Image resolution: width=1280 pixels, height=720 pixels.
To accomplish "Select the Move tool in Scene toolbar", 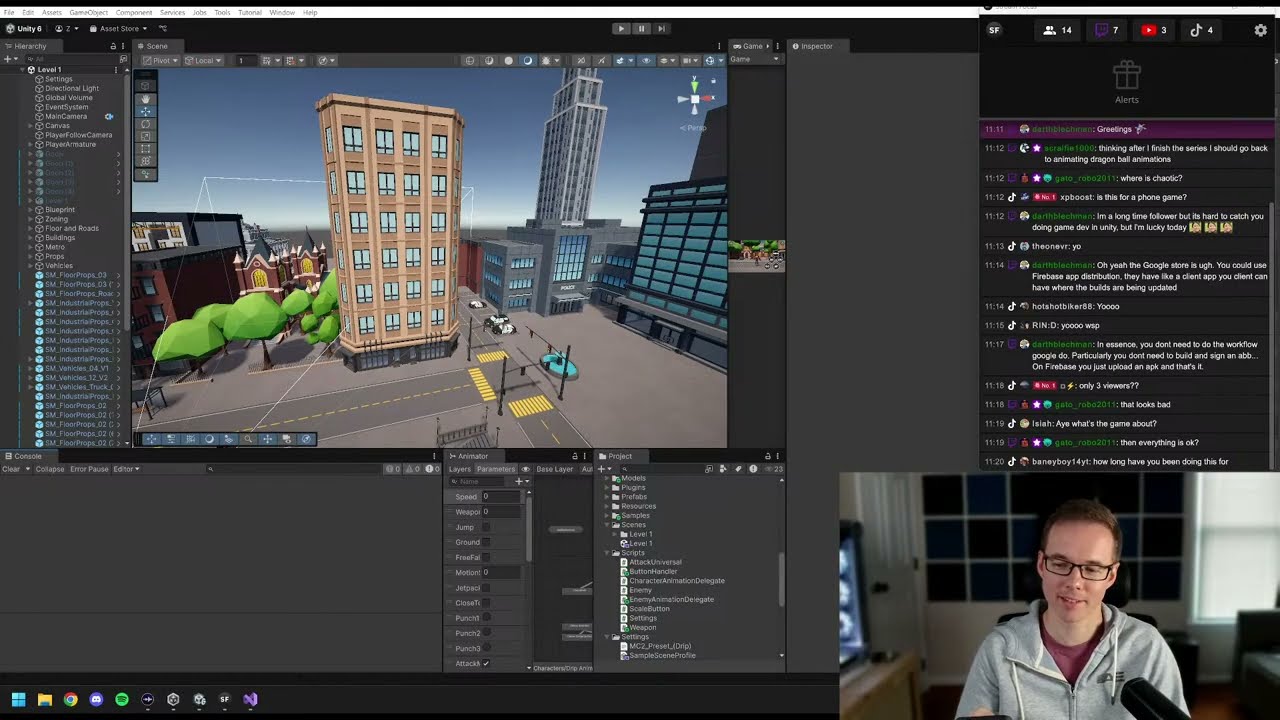I will click(x=146, y=111).
